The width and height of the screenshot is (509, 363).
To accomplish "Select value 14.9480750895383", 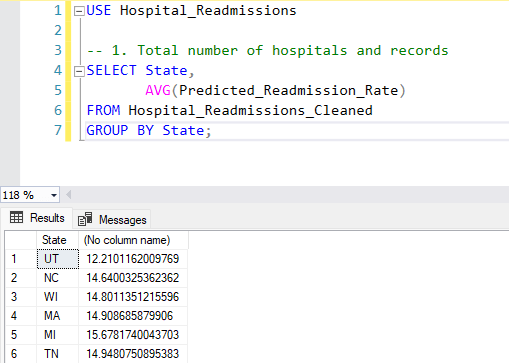I will point(133,354).
